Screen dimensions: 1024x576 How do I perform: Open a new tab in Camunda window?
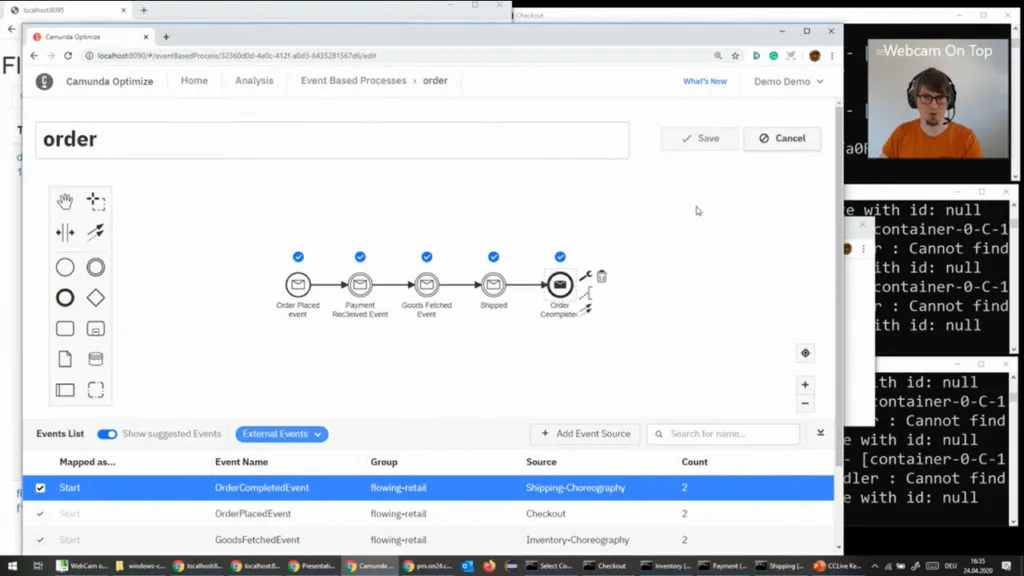[x=166, y=37]
